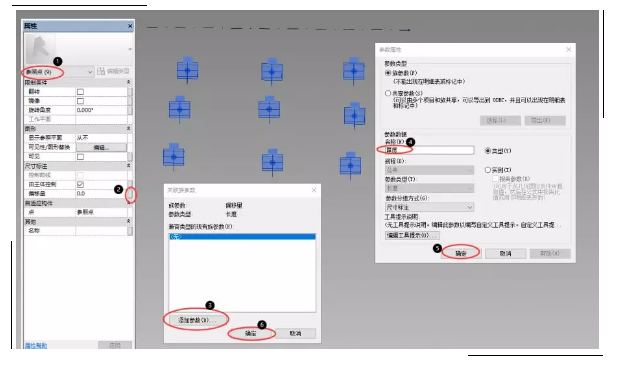Screen dimensions: 618x365
Task: Click the 显示参照平面 value 从不
Action: coord(101,138)
